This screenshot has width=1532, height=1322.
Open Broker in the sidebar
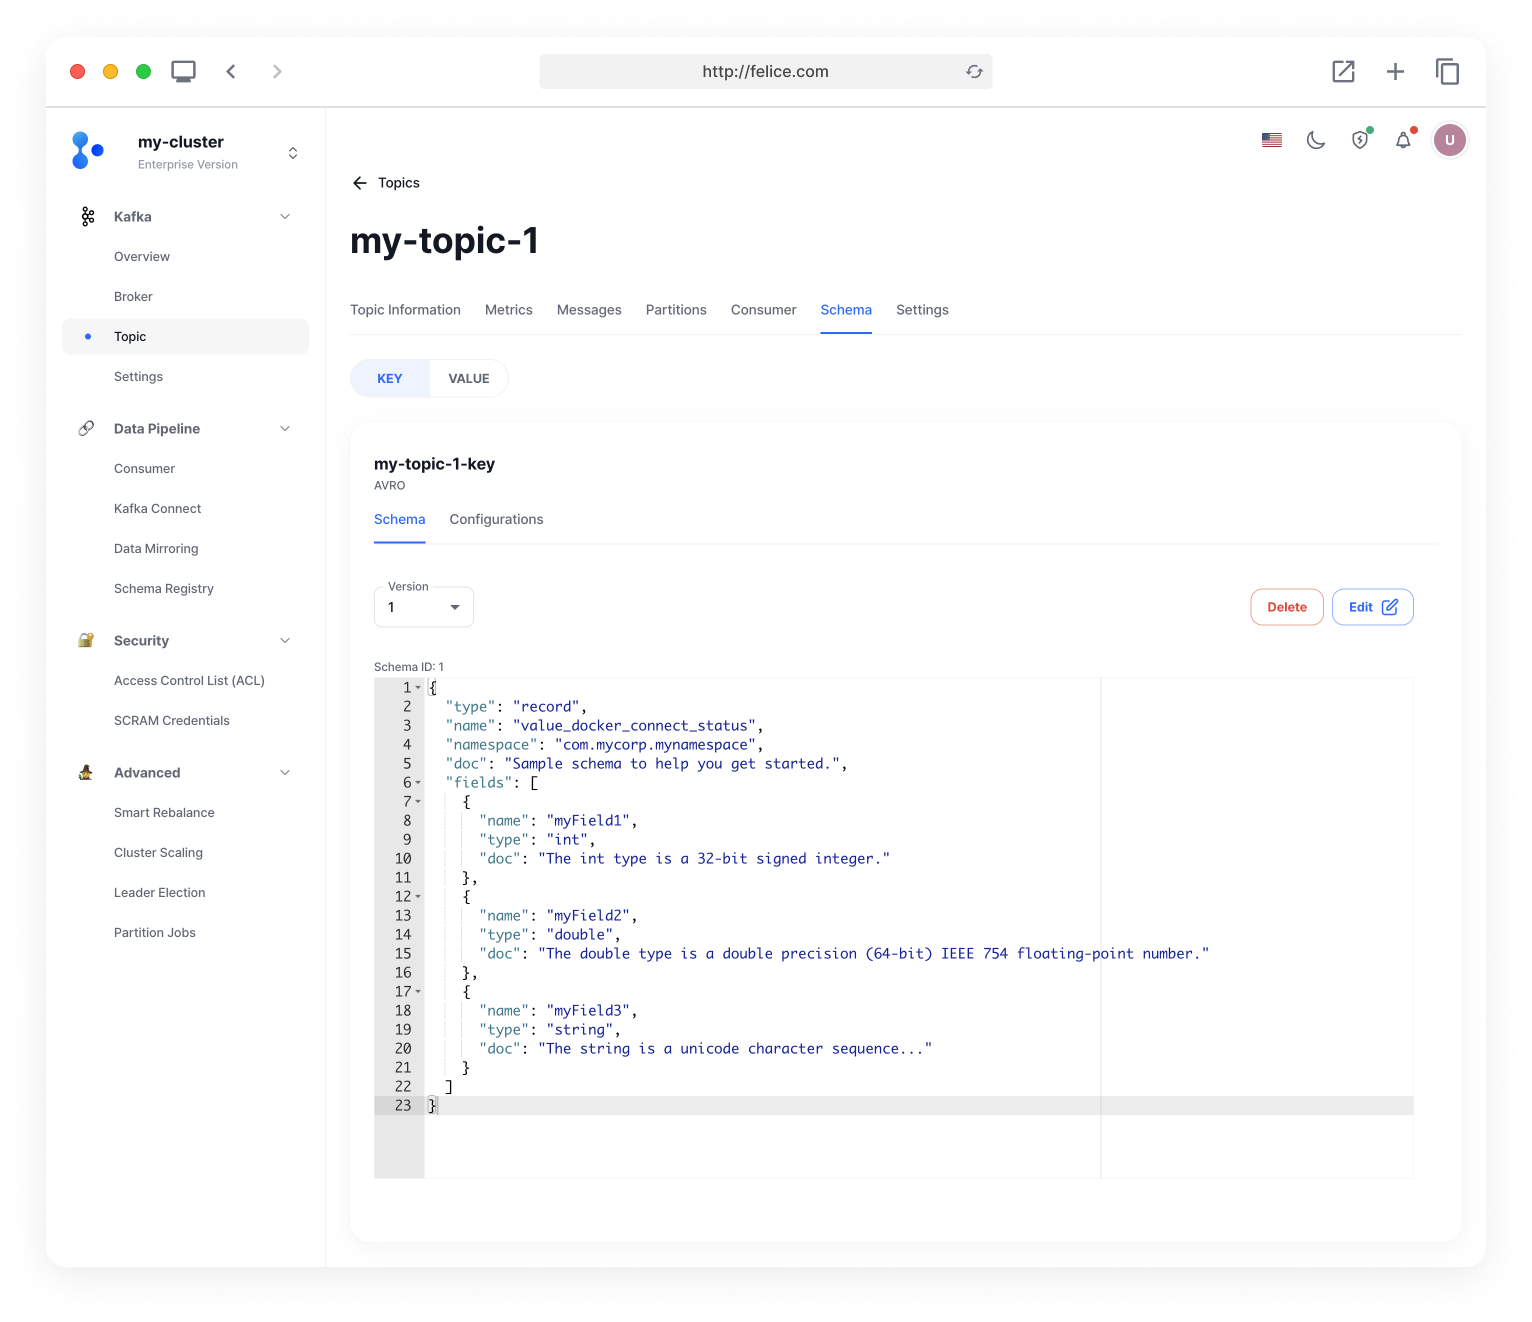click(x=133, y=297)
